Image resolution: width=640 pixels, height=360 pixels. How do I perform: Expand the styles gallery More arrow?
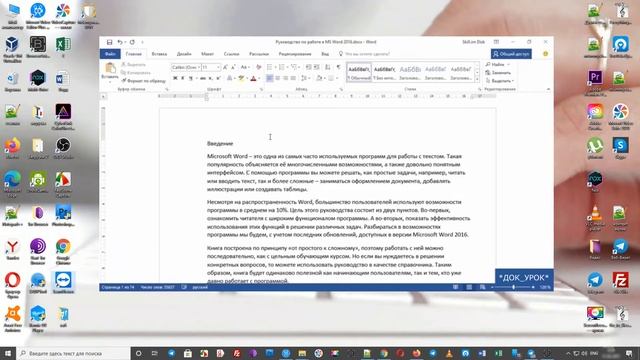pyautogui.click(x=477, y=78)
